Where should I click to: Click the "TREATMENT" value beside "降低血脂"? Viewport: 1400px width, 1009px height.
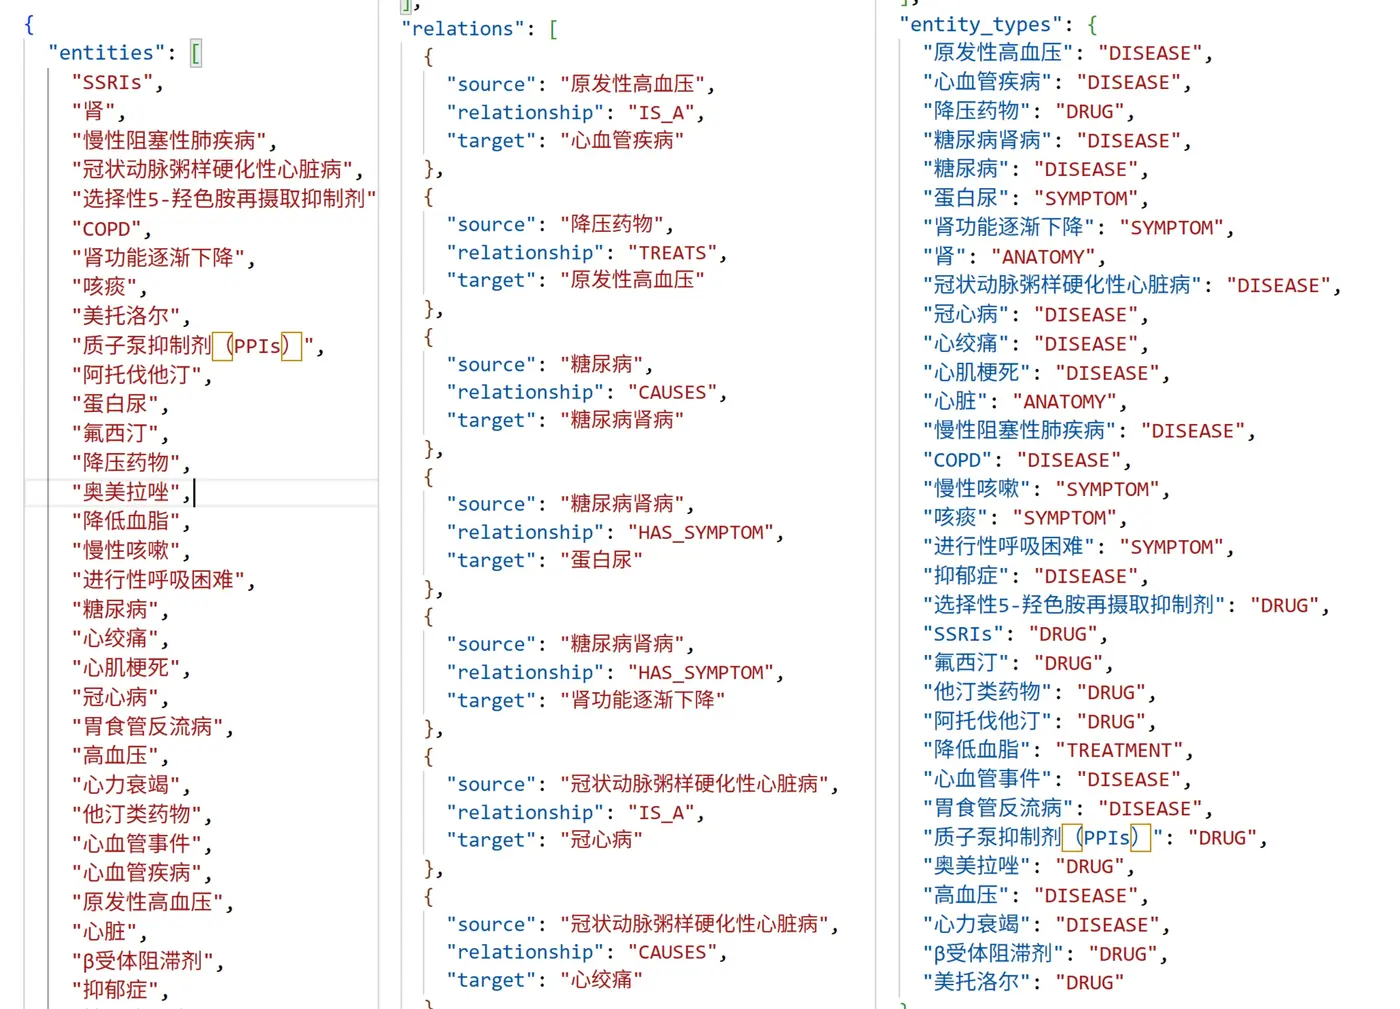1119,750
